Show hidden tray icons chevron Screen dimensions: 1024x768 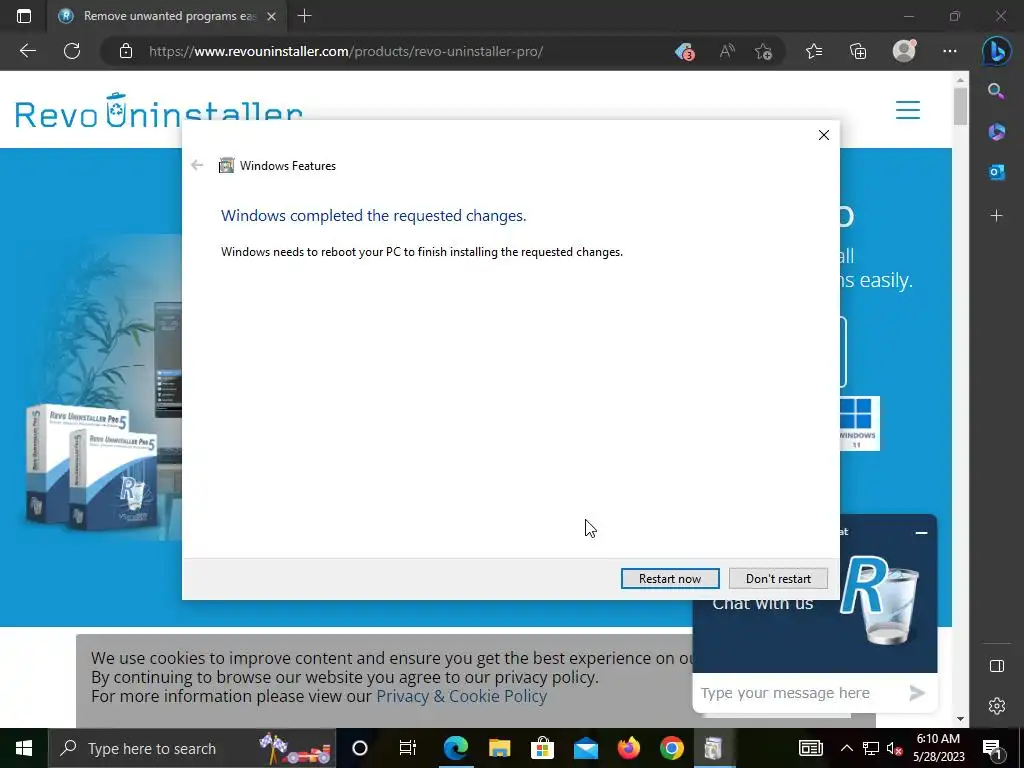846,748
